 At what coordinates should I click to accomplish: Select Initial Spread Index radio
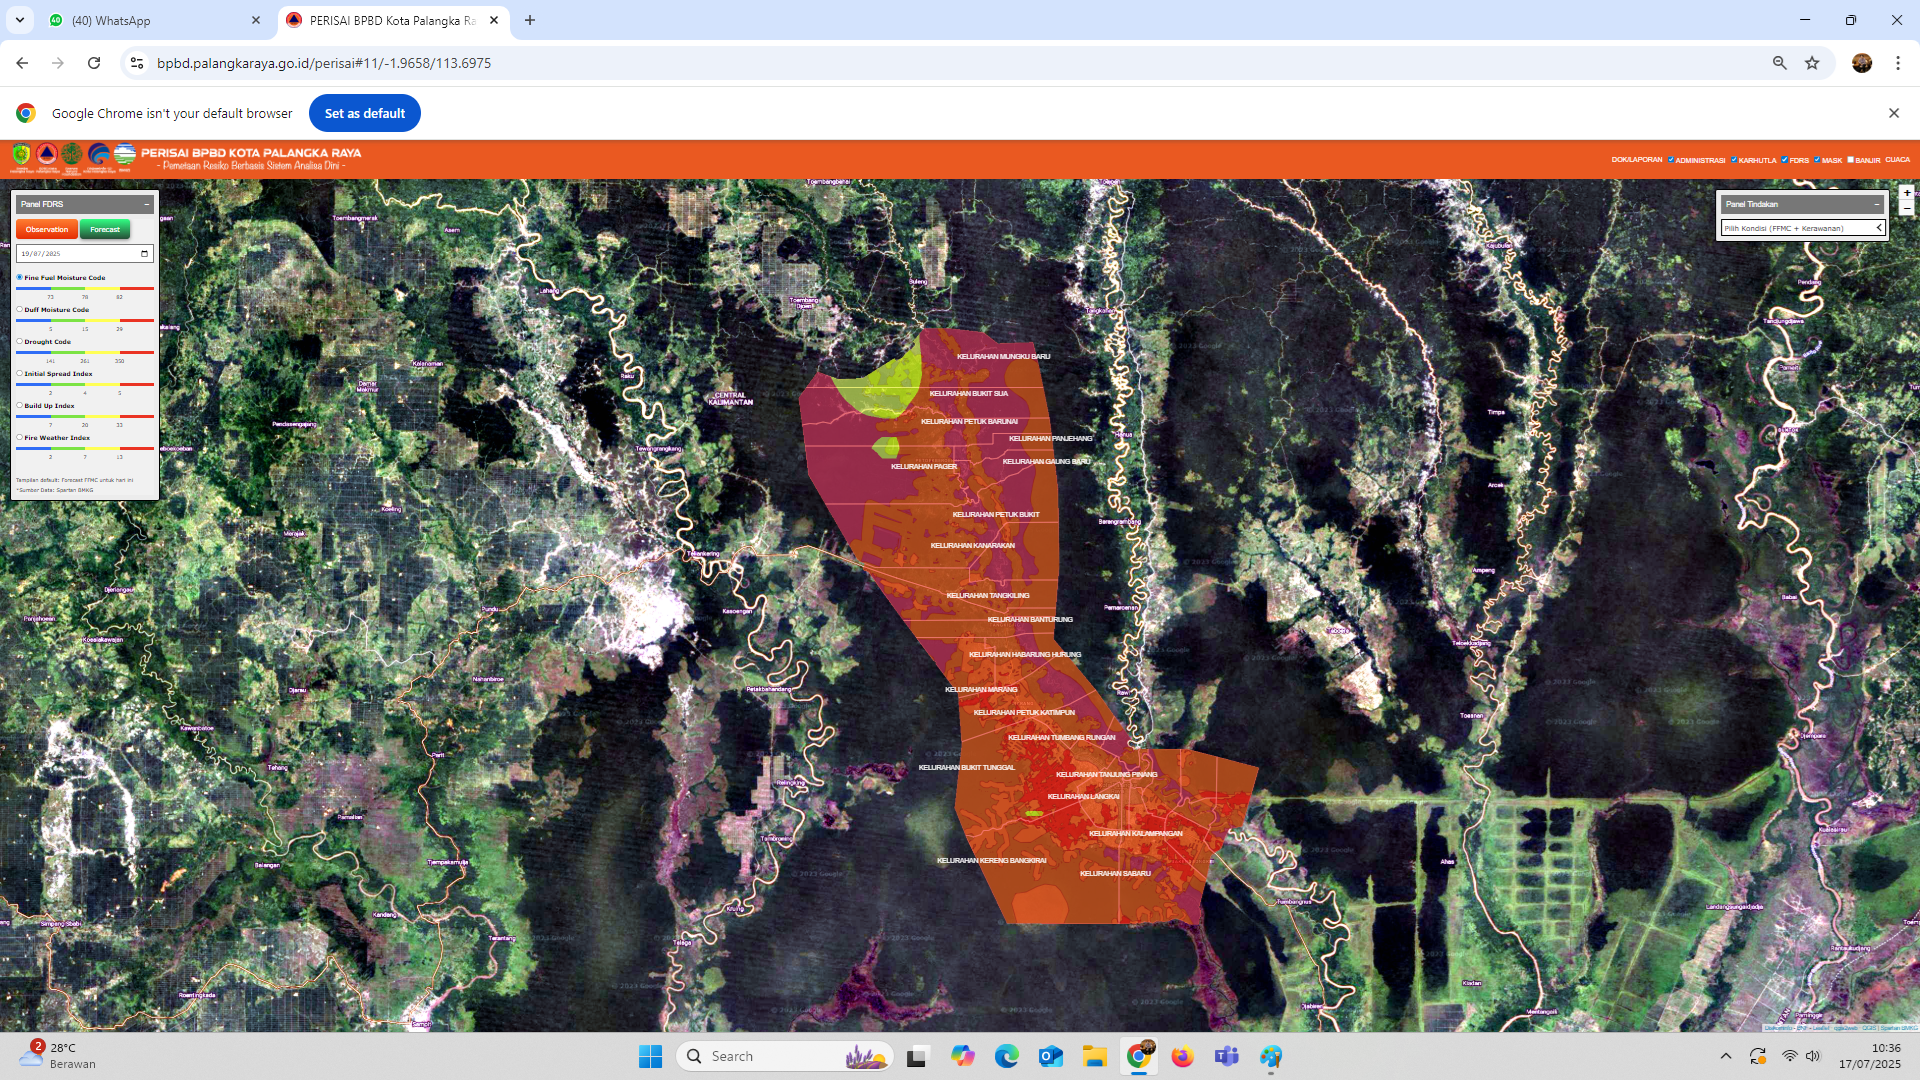coord(19,373)
